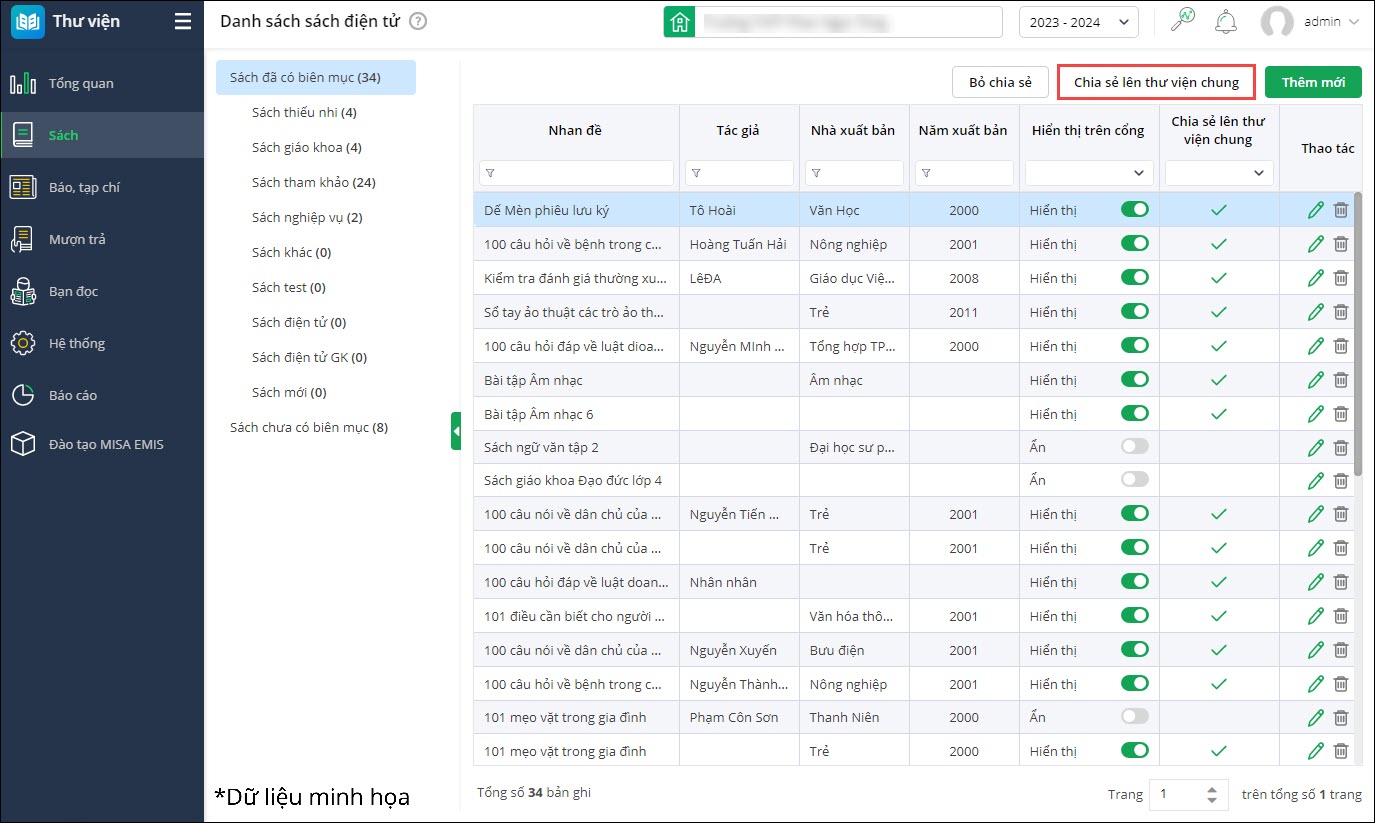
Task: Delete the Sách ngữ văn tập 2 row
Action: 1341,447
